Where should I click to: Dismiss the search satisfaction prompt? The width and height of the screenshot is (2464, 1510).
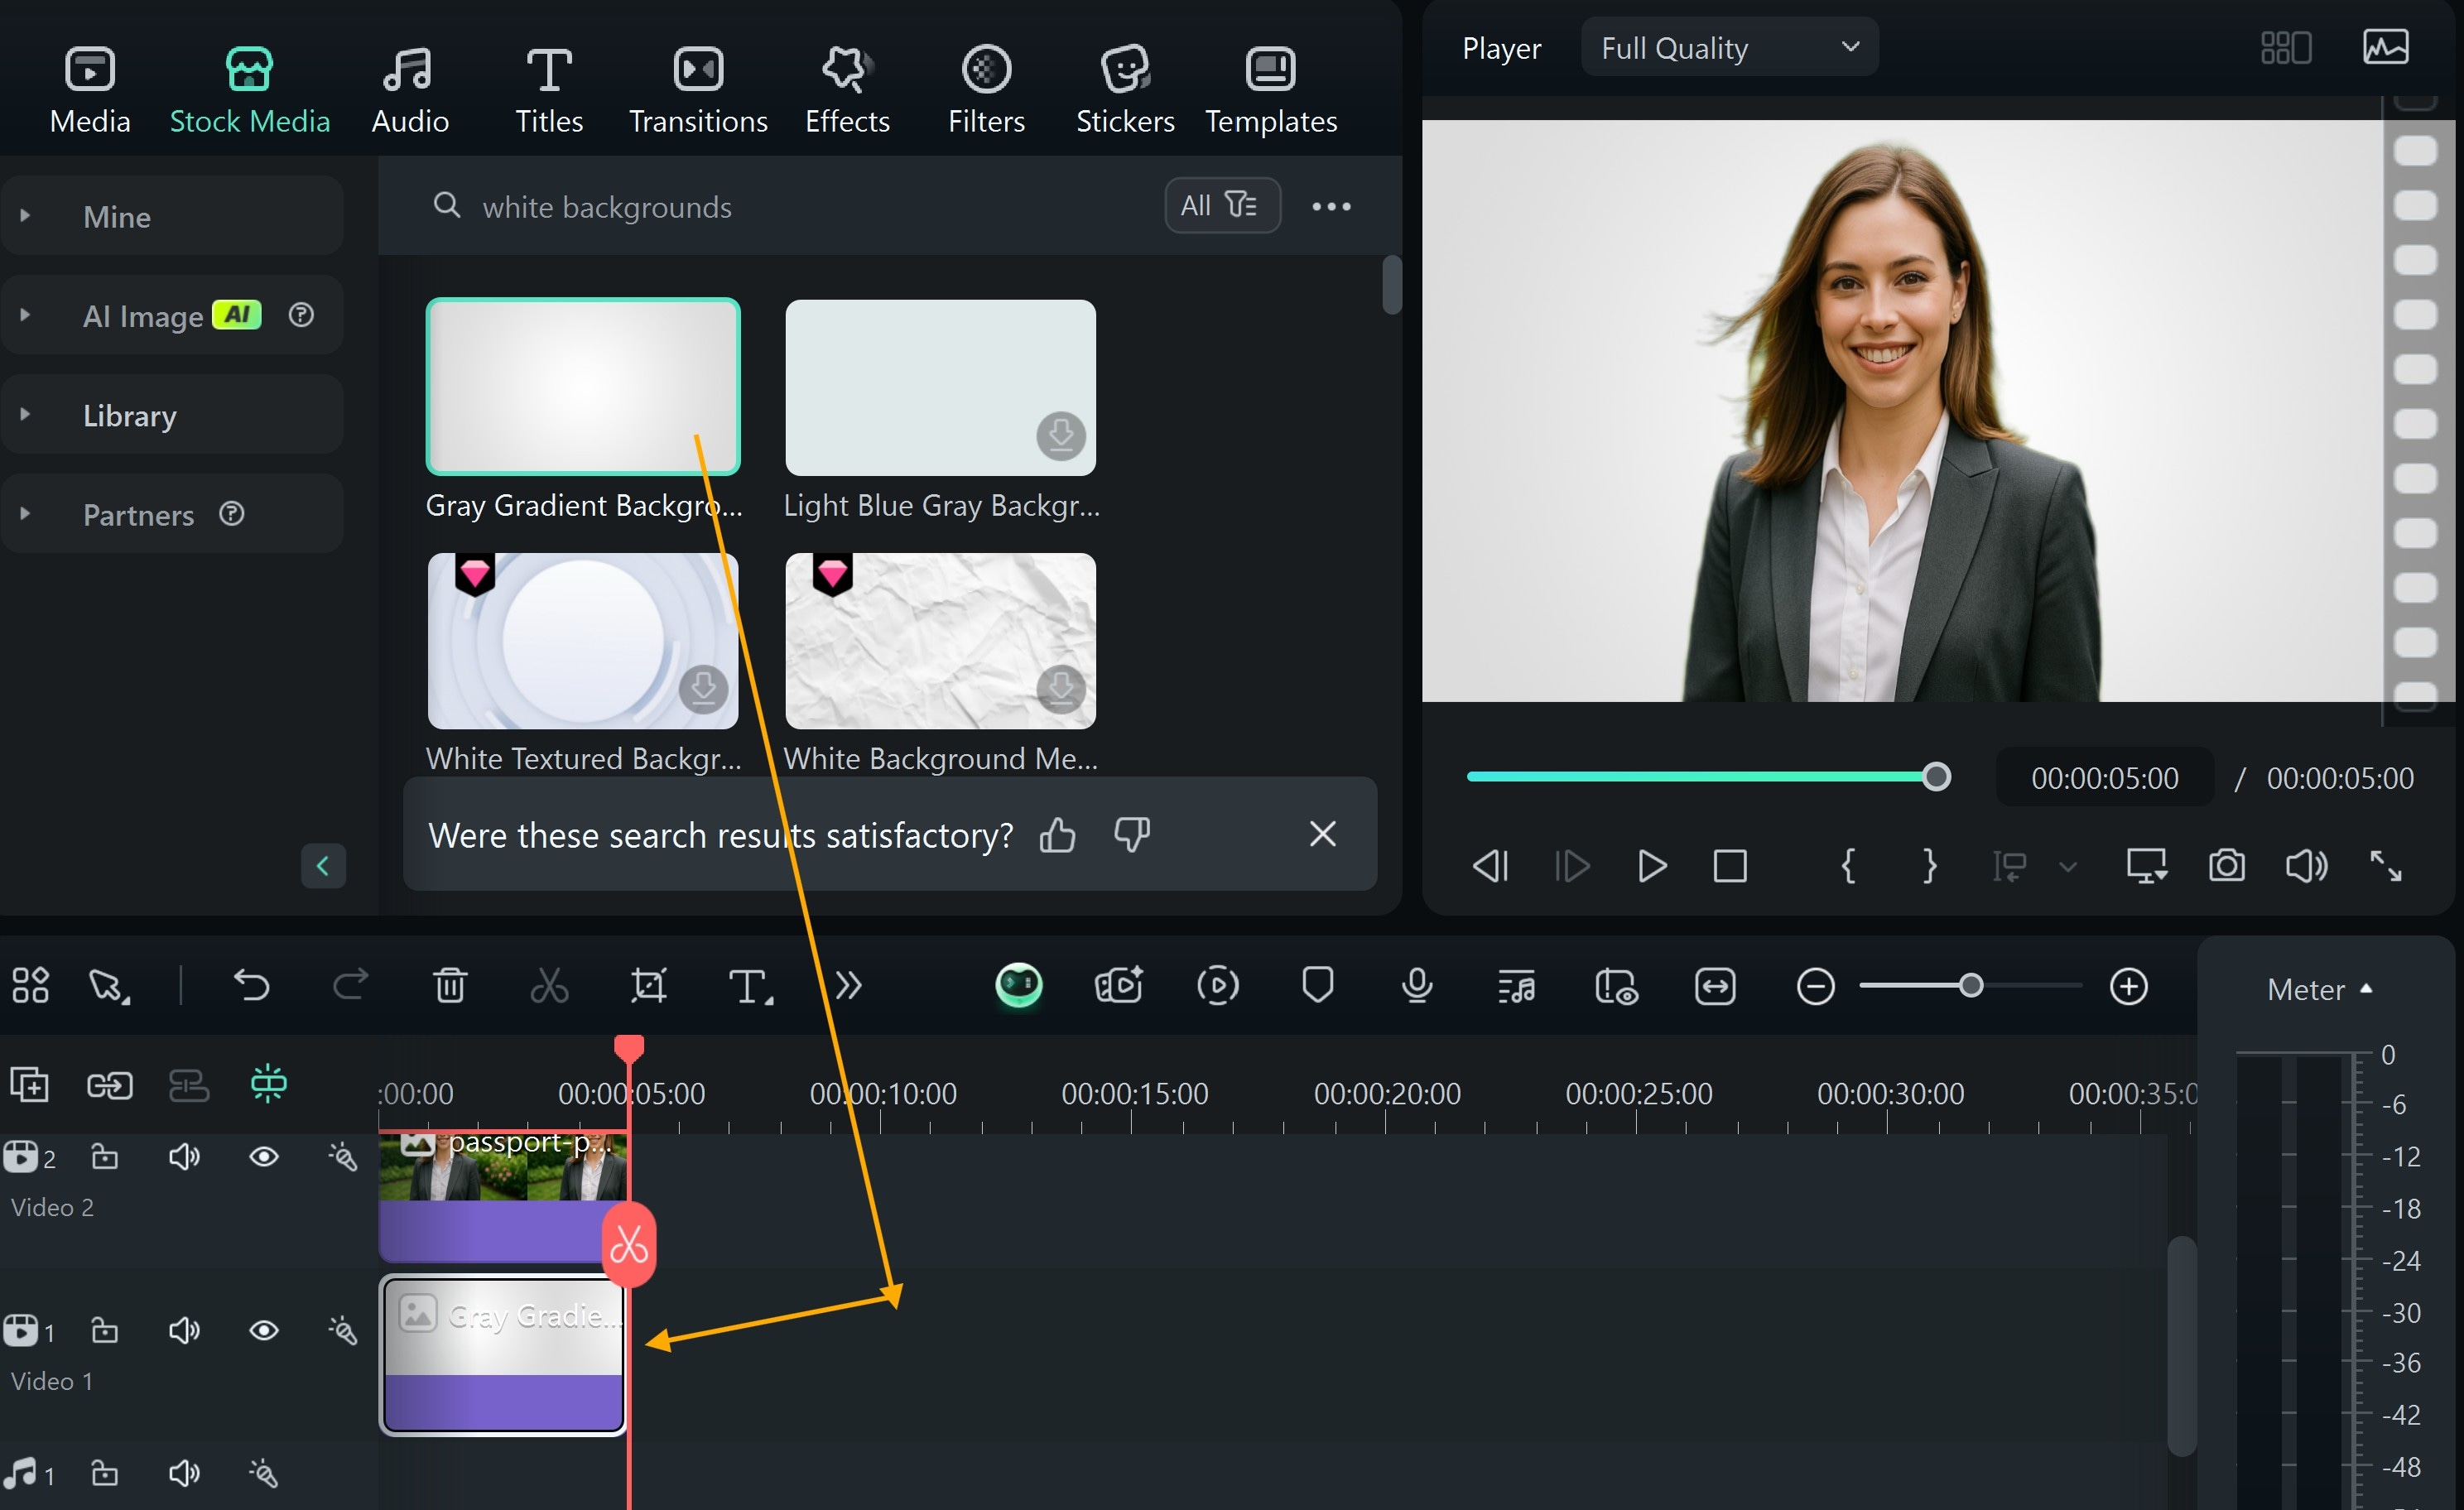(x=1322, y=834)
